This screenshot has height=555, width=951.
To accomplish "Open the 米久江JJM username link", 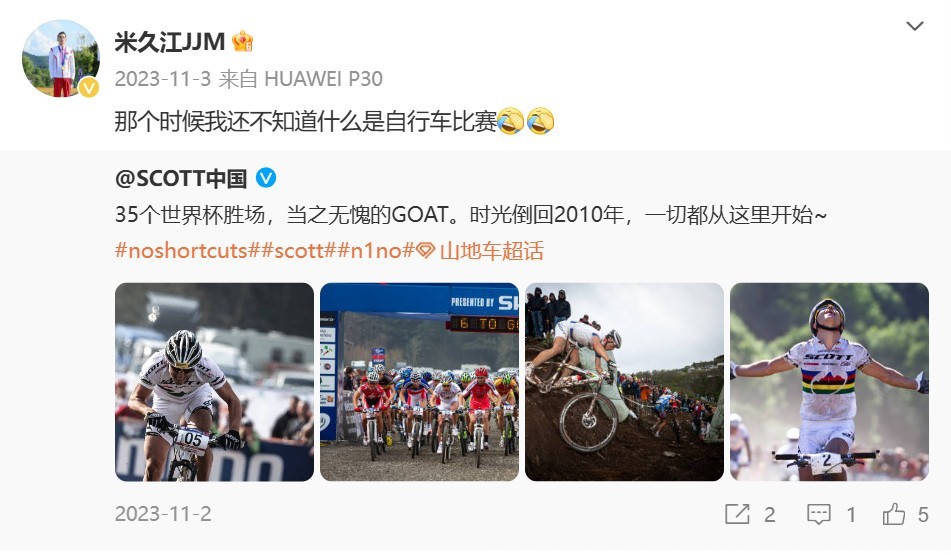I will pos(170,42).
